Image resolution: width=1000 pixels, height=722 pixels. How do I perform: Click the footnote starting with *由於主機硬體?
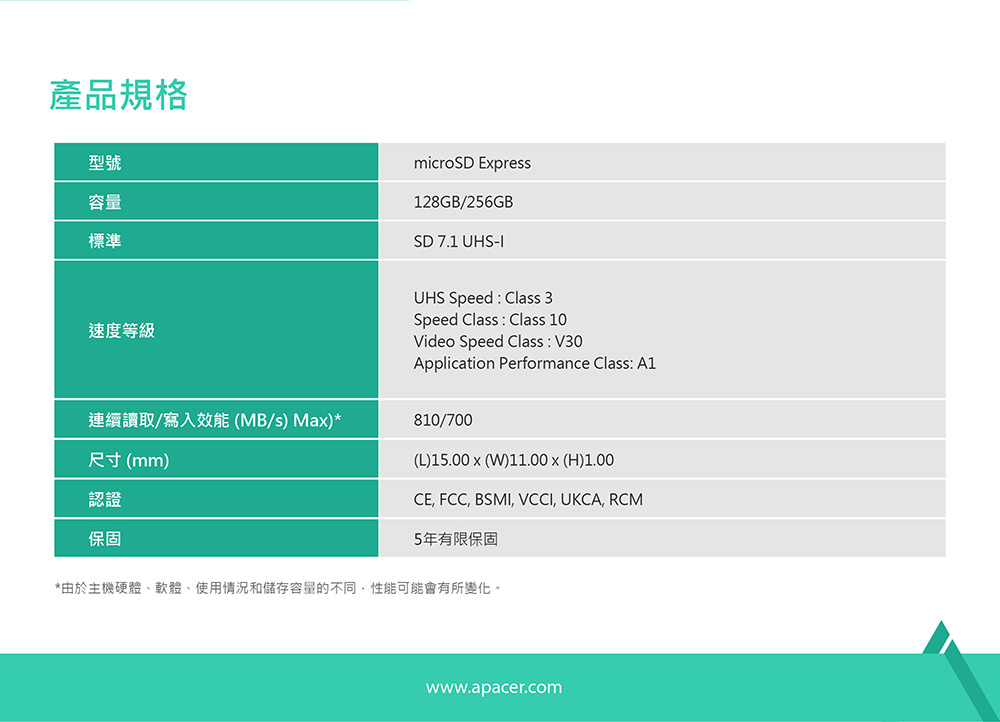(278, 588)
